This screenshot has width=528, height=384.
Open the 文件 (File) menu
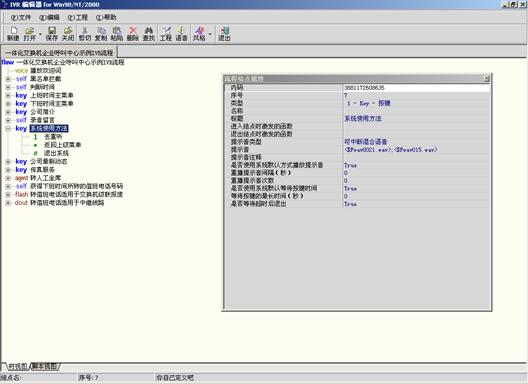coord(21,17)
